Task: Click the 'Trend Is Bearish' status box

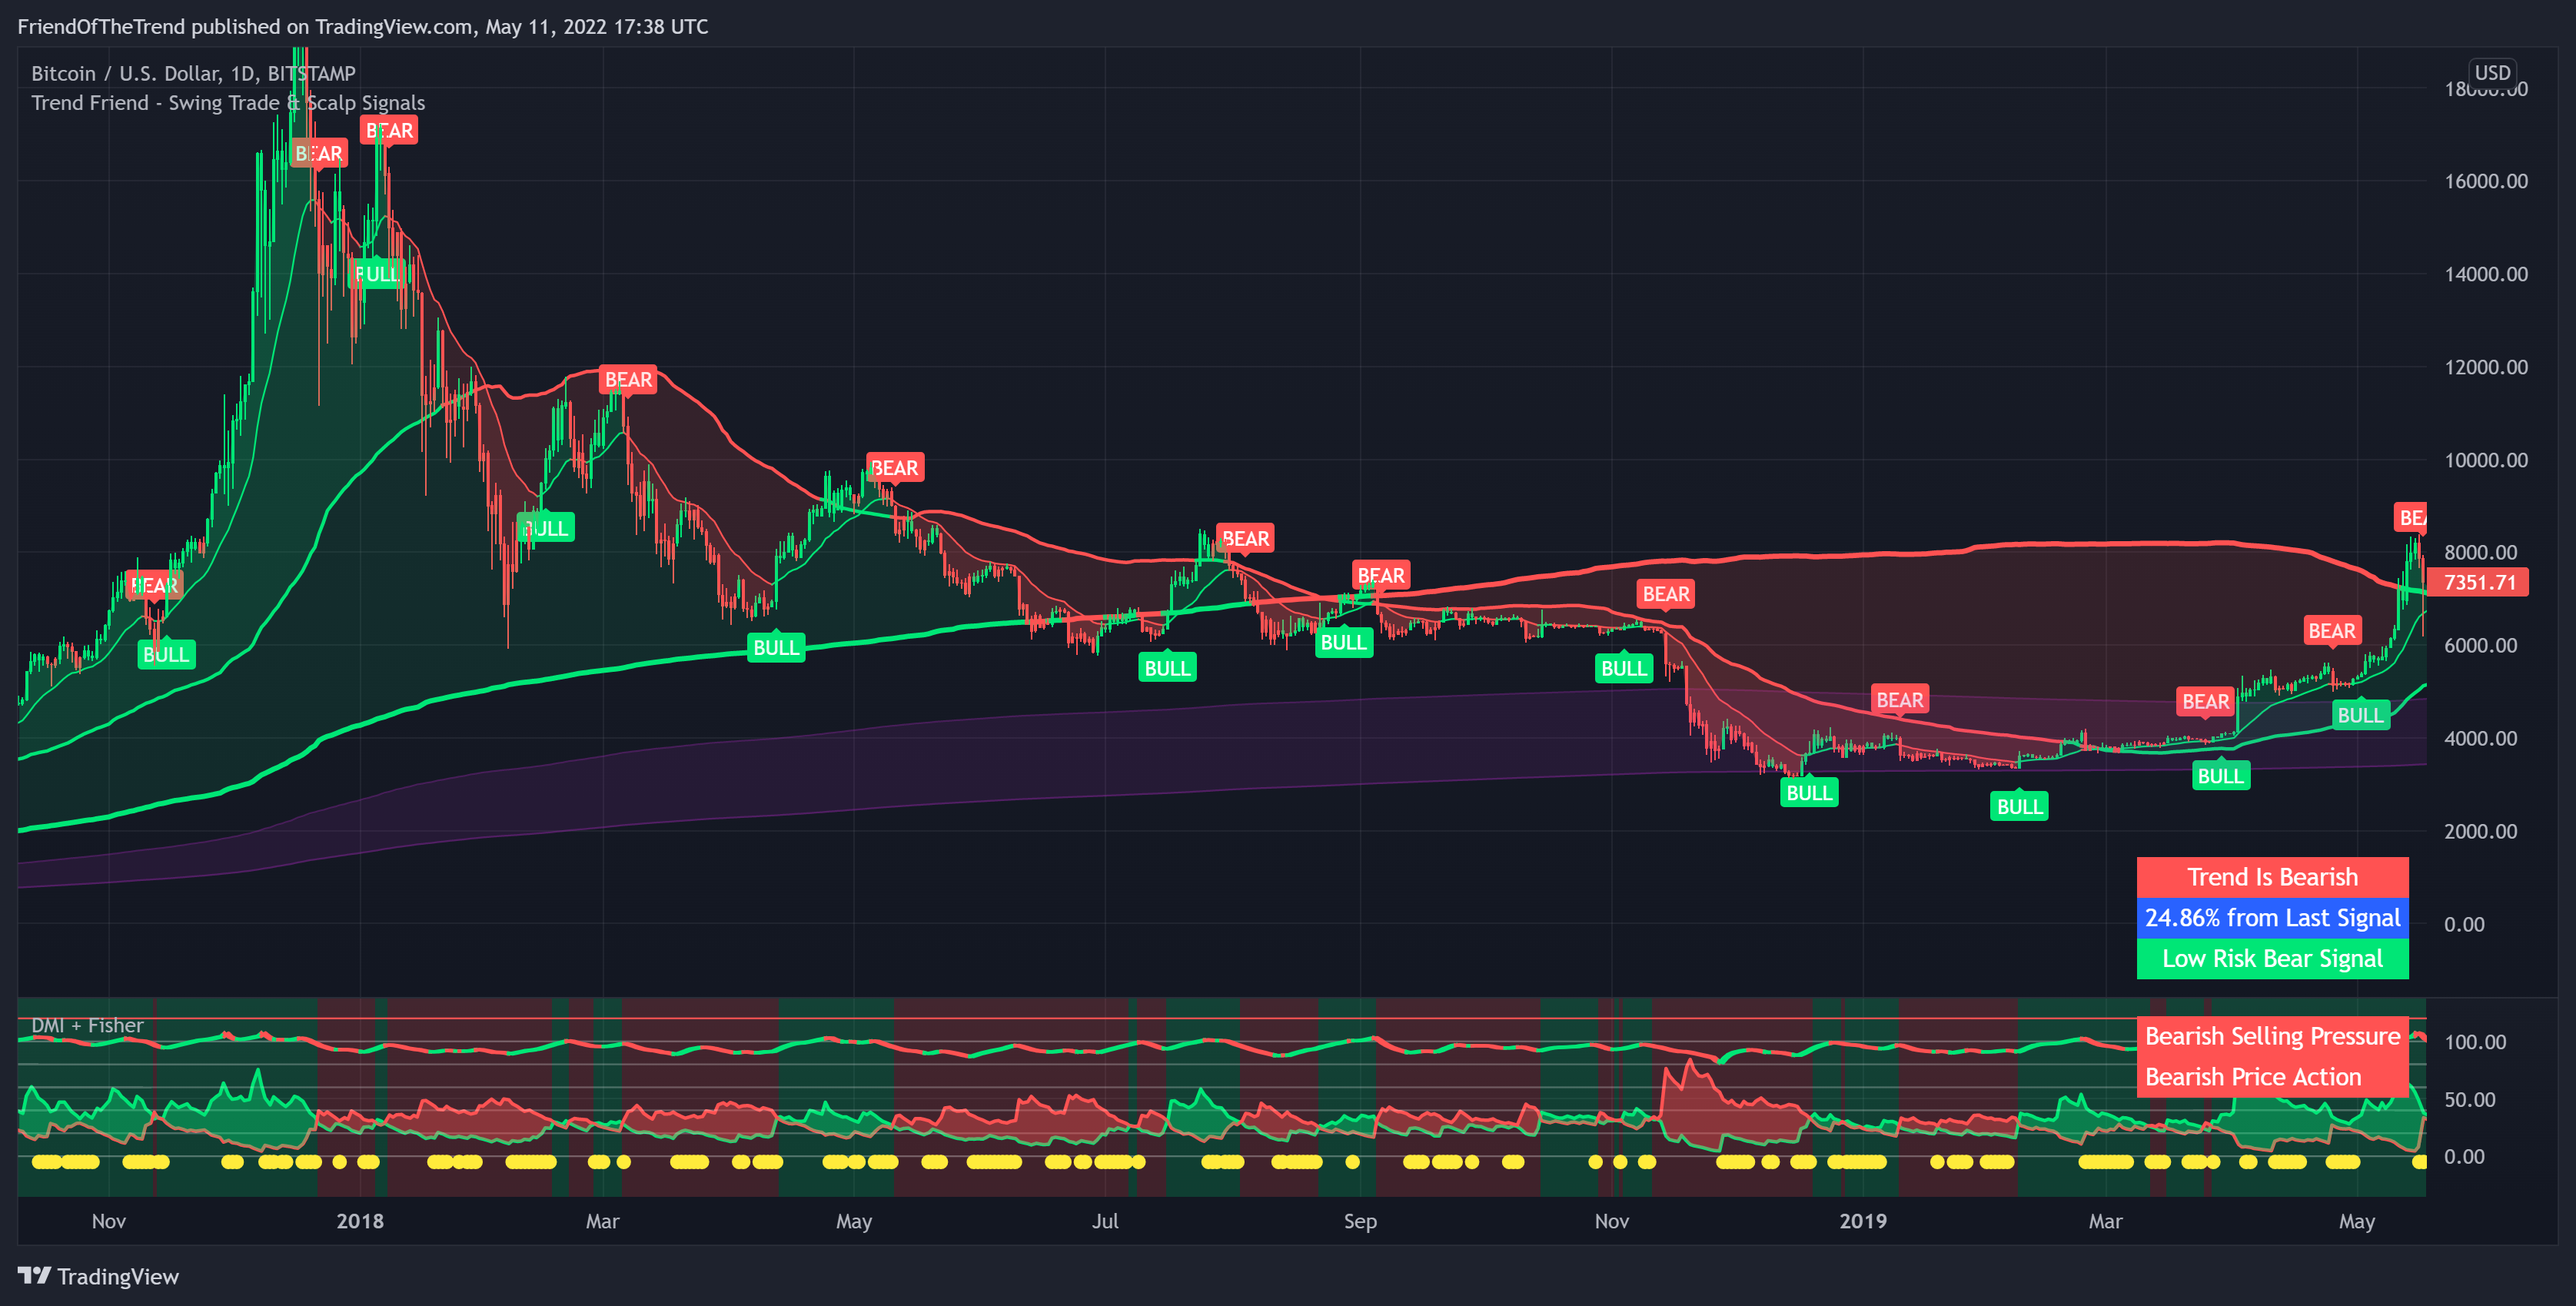Action: [2272, 877]
